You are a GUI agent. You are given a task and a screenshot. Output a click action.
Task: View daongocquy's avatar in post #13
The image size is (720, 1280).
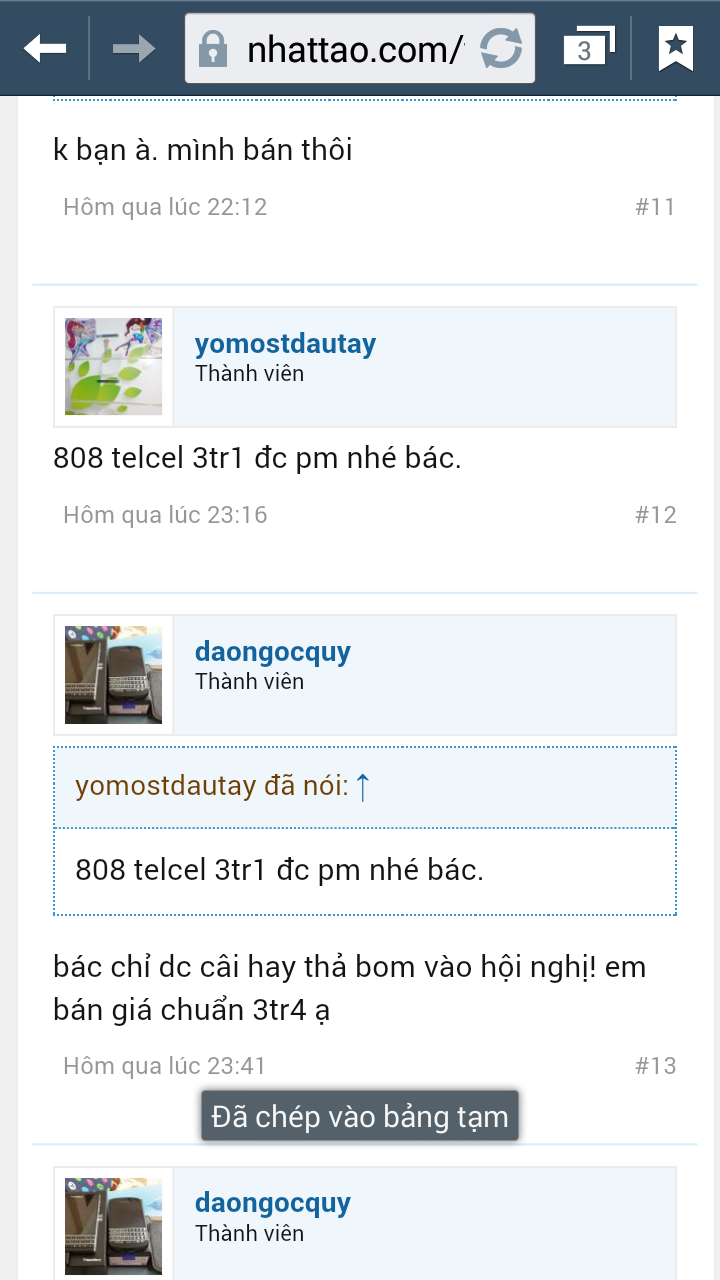113,675
